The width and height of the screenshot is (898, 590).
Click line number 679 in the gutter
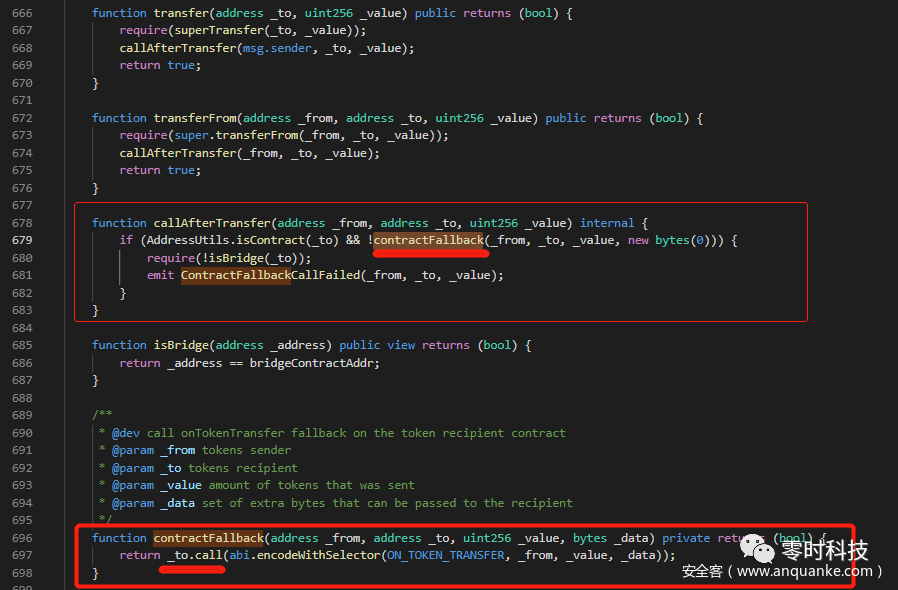point(21,241)
